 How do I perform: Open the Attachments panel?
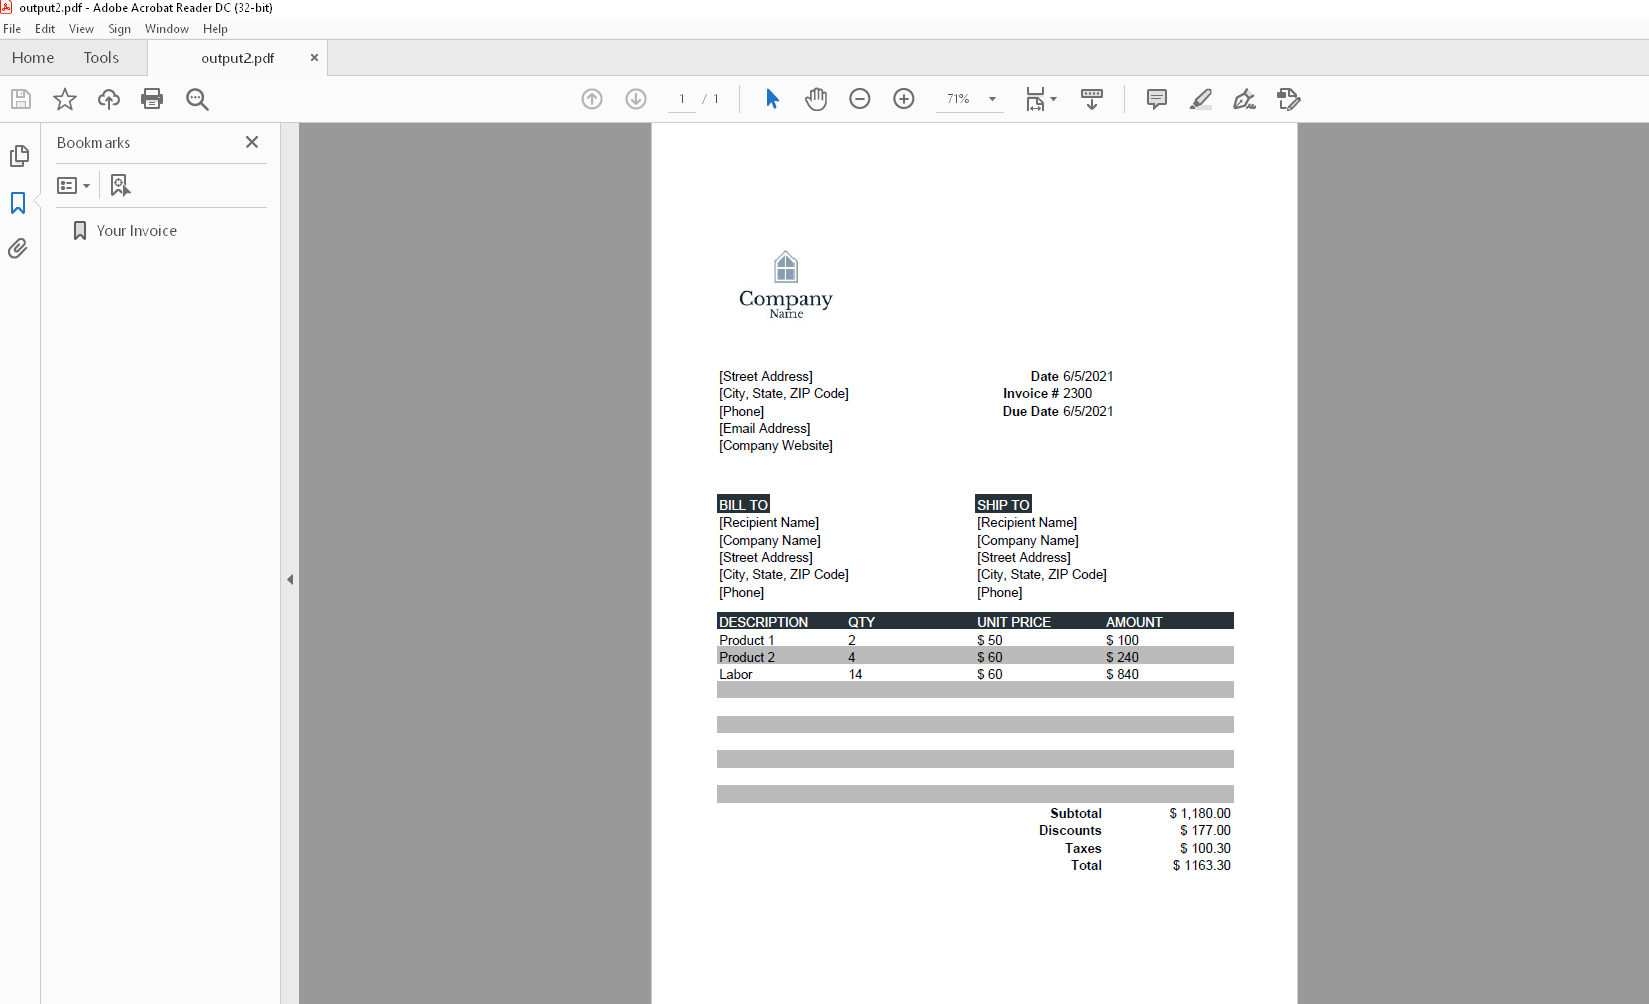tap(17, 248)
